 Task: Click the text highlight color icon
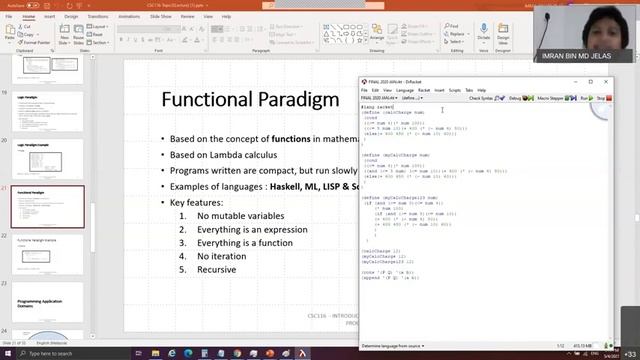[185, 40]
